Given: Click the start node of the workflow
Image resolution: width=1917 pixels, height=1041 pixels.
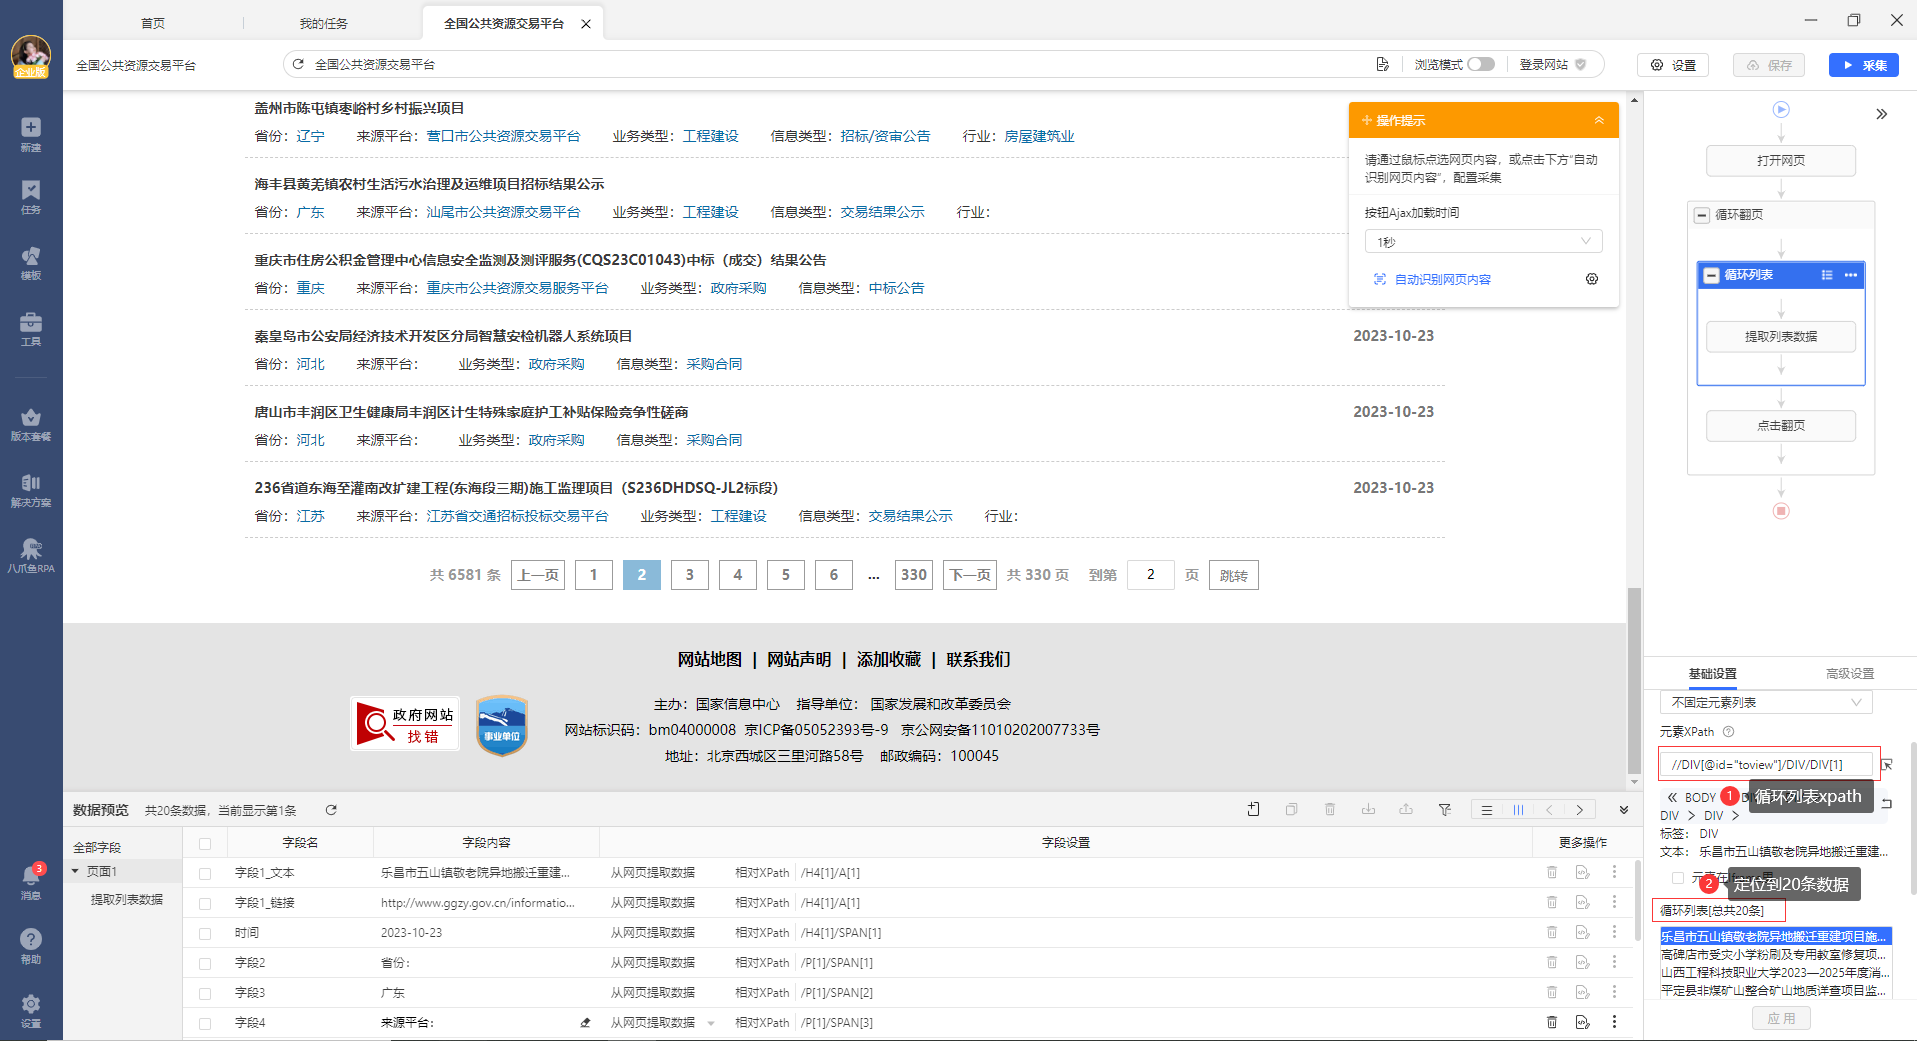Looking at the screenshot, I should [1781, 109].
